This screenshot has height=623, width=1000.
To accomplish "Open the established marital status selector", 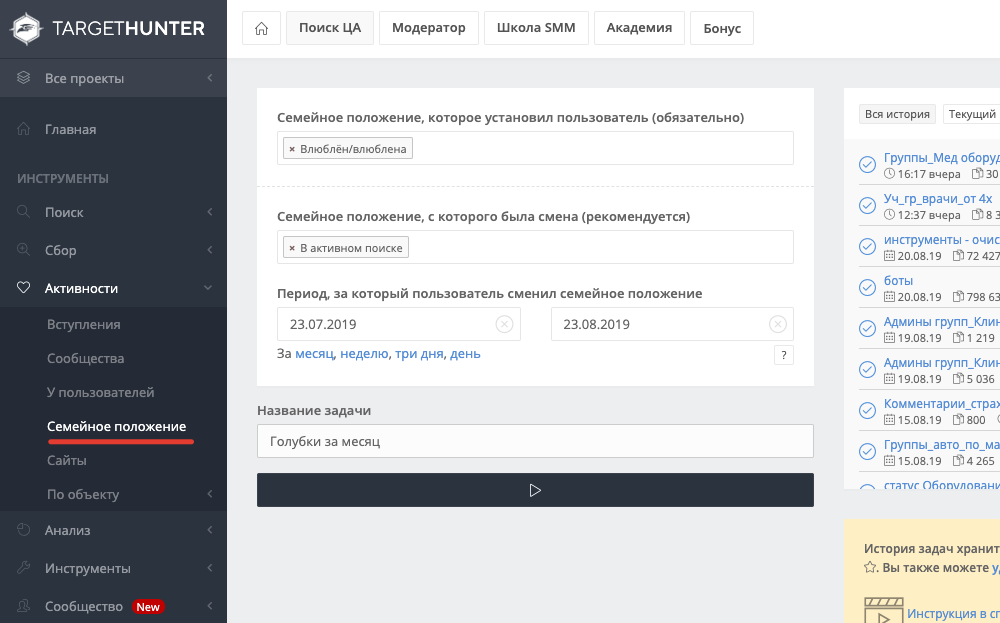I will [x=535, y=148].
